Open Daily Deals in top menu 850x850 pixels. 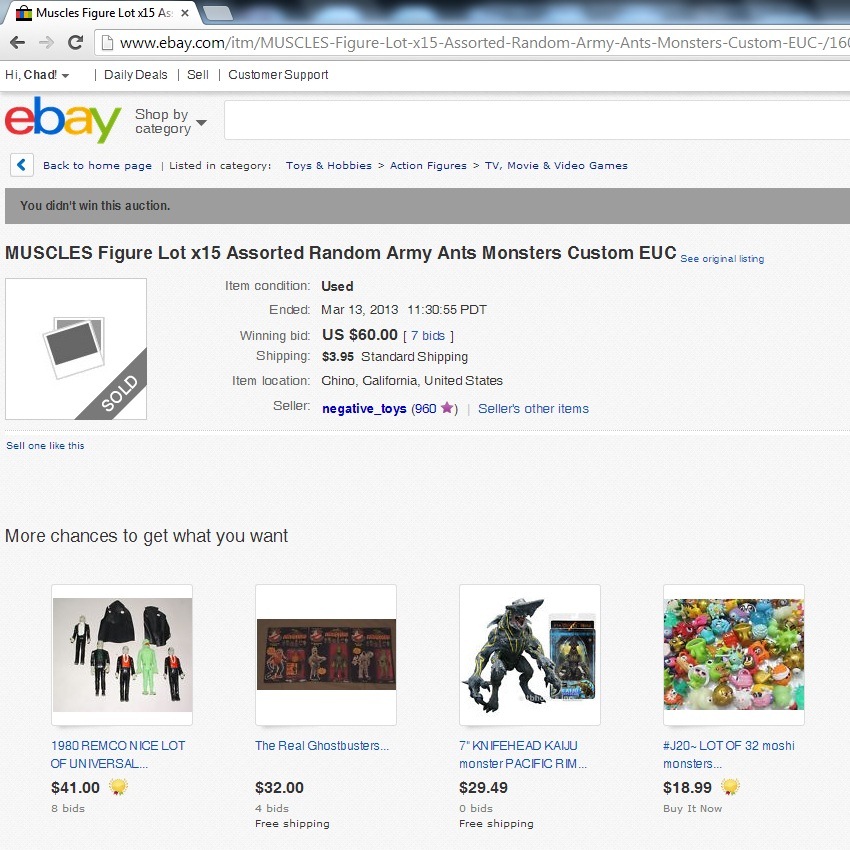click(x=136, y=75)
